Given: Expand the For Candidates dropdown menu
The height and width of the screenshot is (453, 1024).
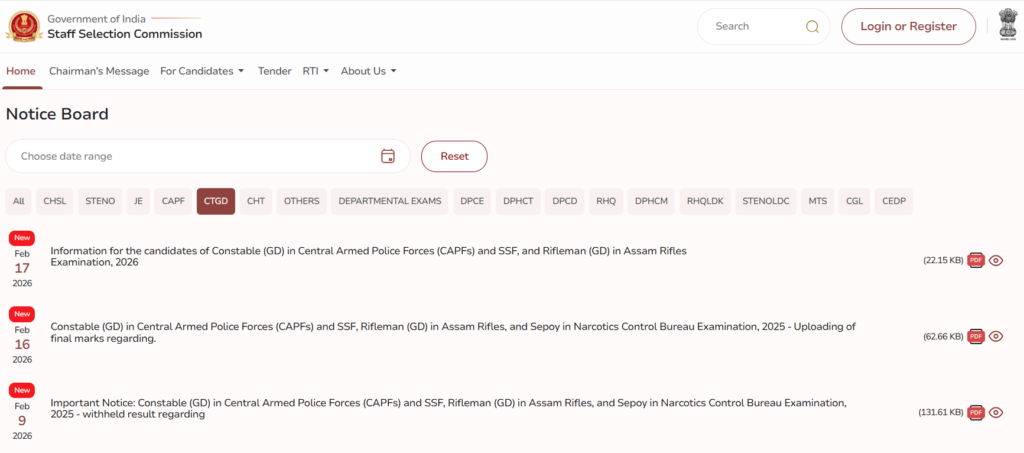Looking at the screenshot, I should (x=202, y=71).
